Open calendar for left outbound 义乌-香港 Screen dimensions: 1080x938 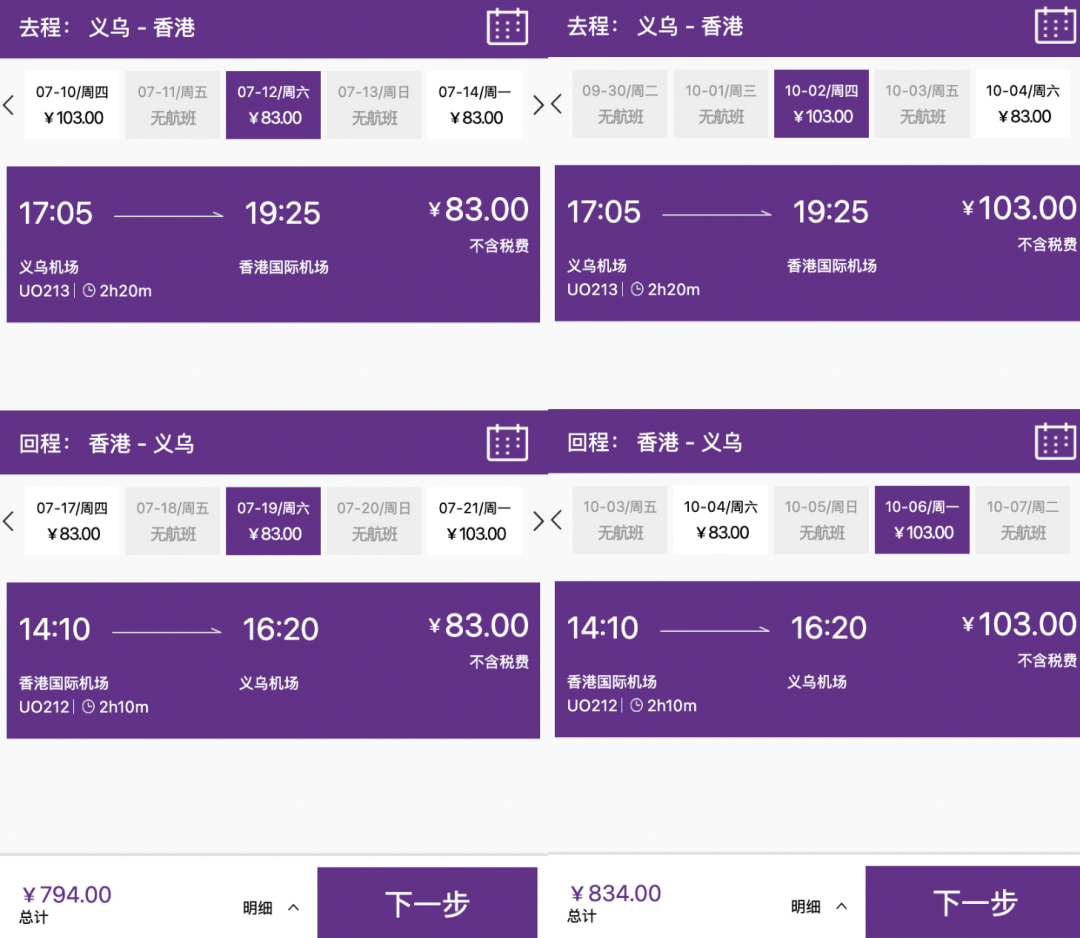(507, 28)
